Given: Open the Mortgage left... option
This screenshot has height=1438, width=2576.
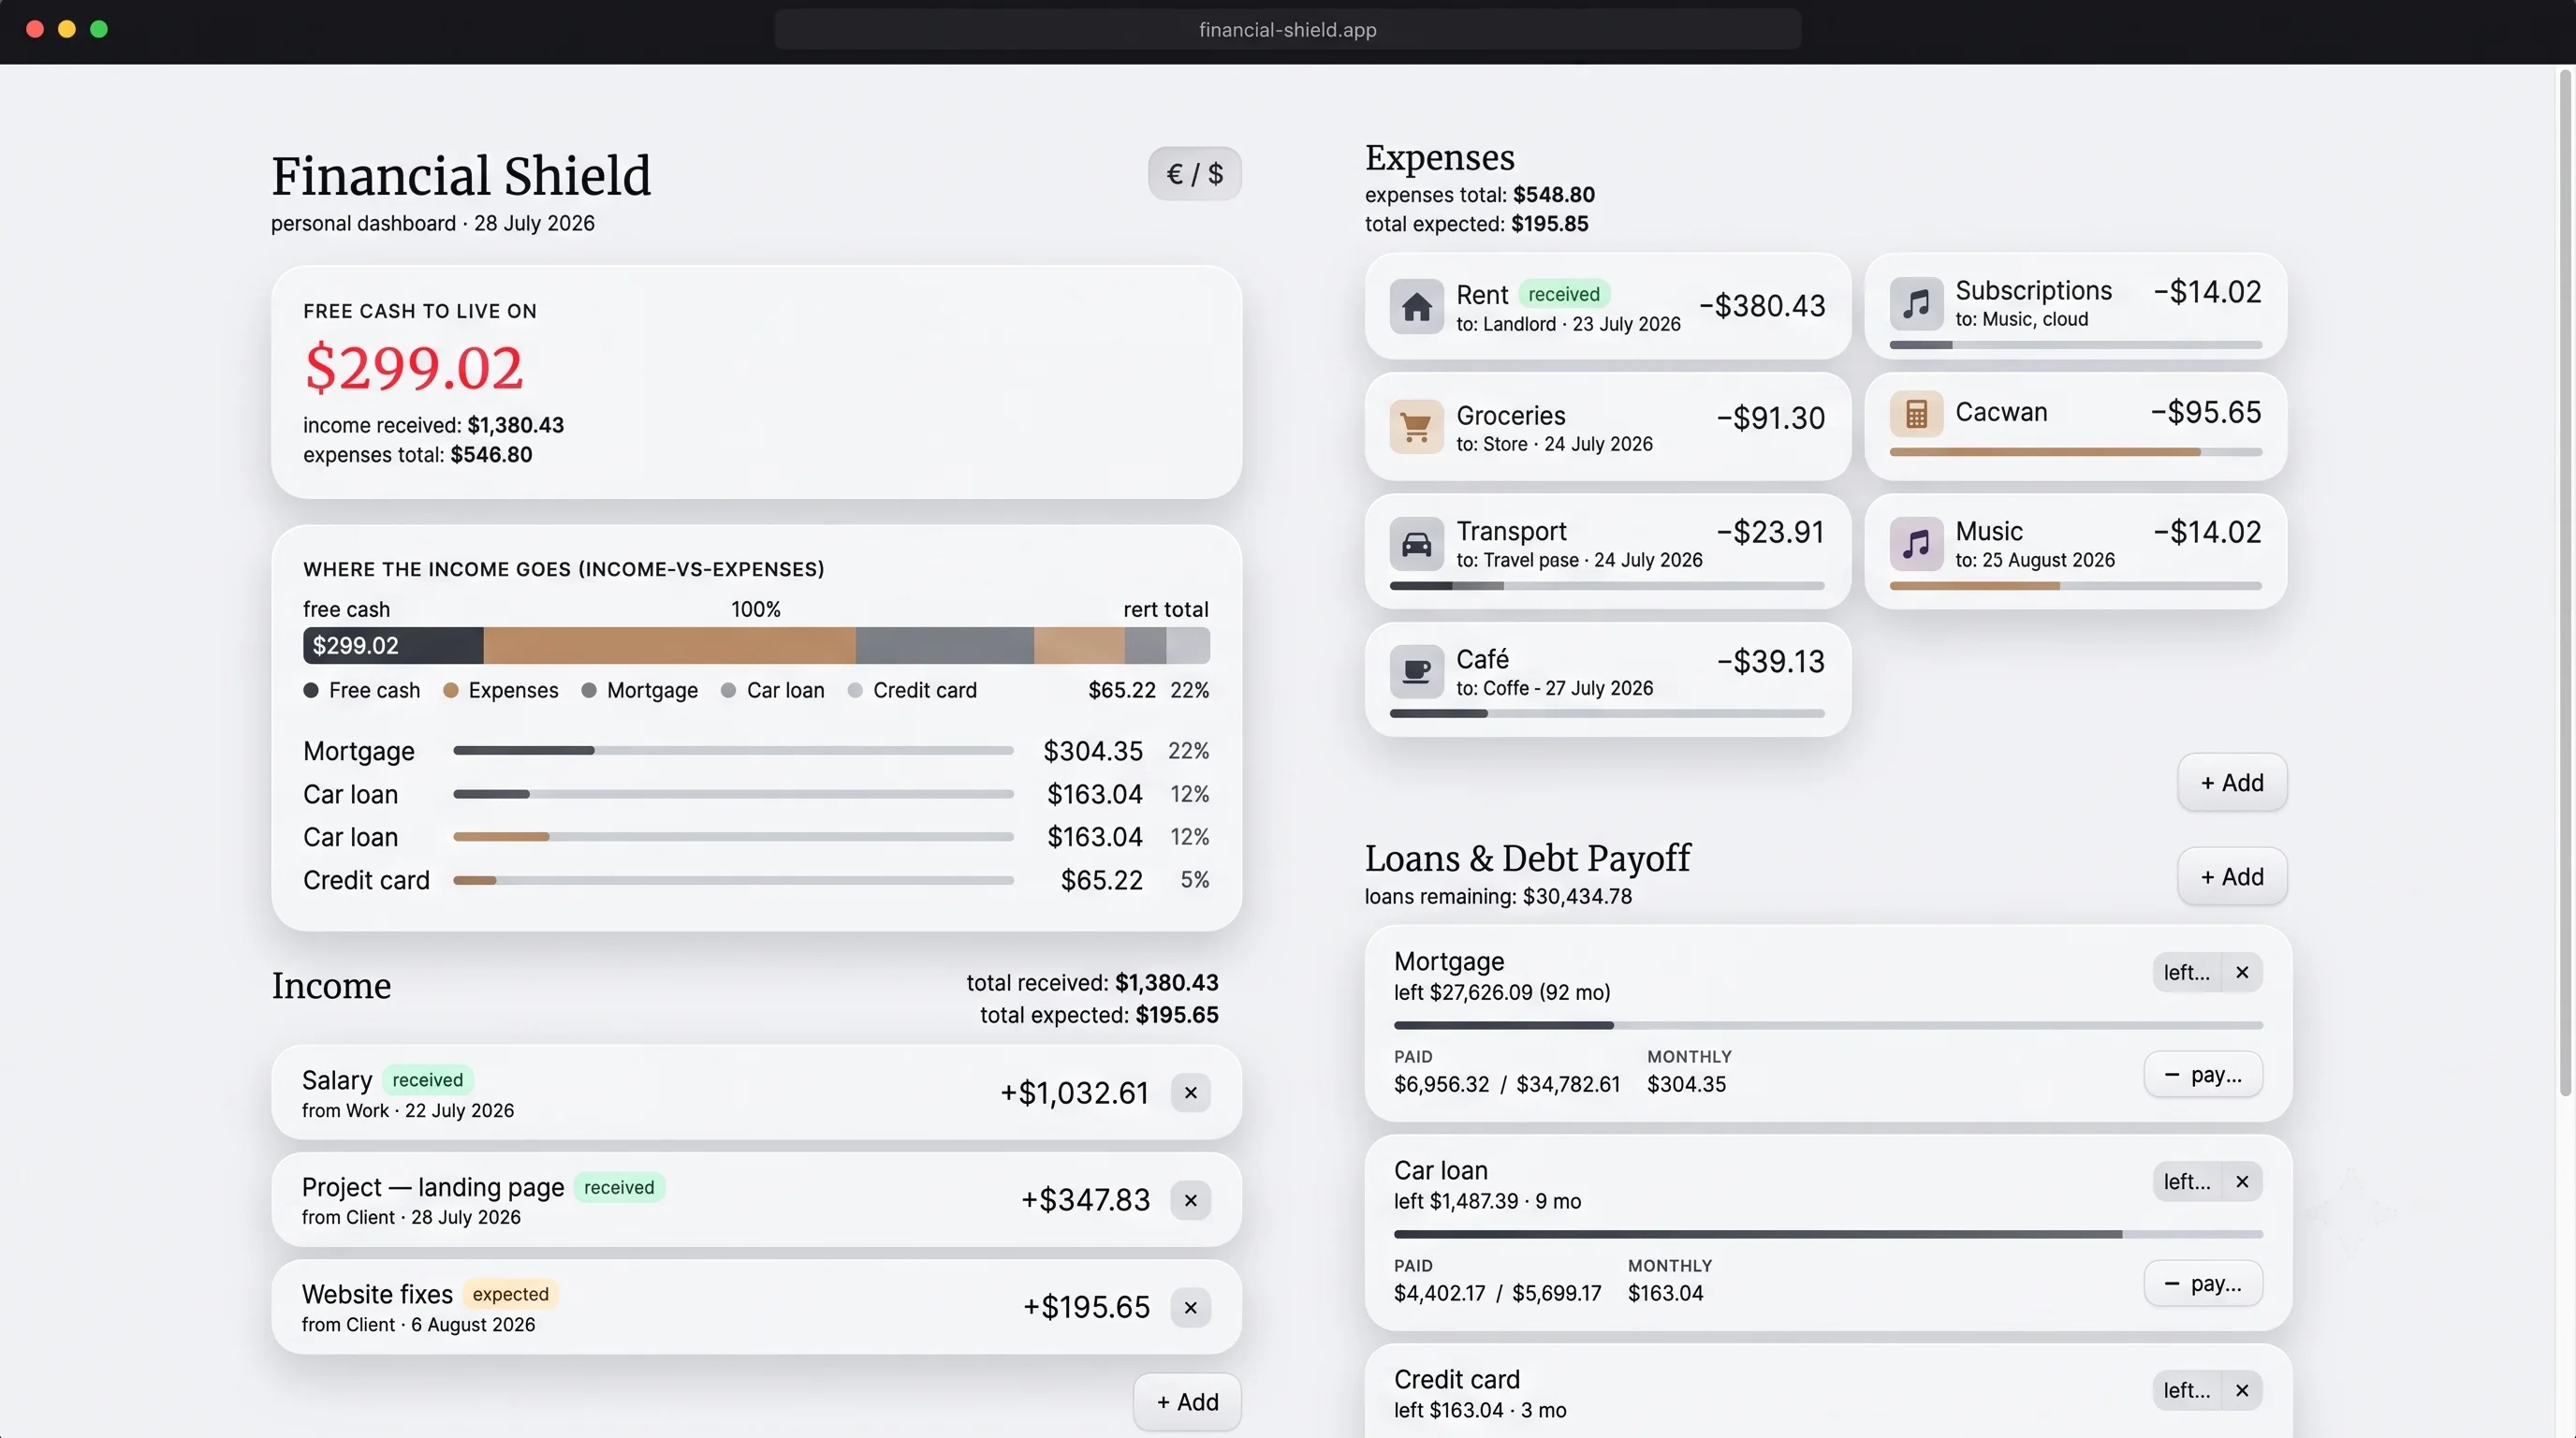Looking at the screenshot, I should pos(2187,972).
